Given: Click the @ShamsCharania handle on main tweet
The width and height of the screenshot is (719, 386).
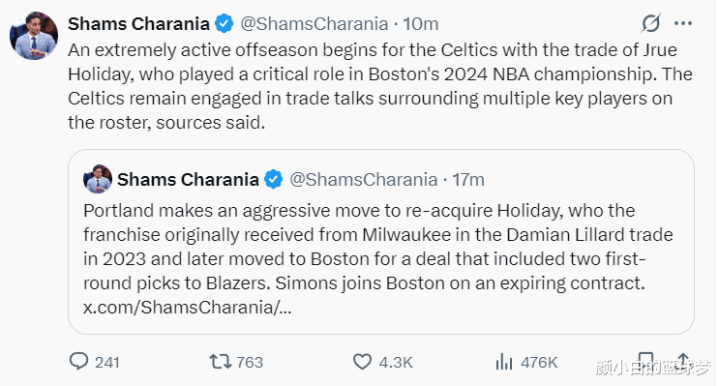Looking at the screenshot, I should pyautogui.click(x=315, y=23).
